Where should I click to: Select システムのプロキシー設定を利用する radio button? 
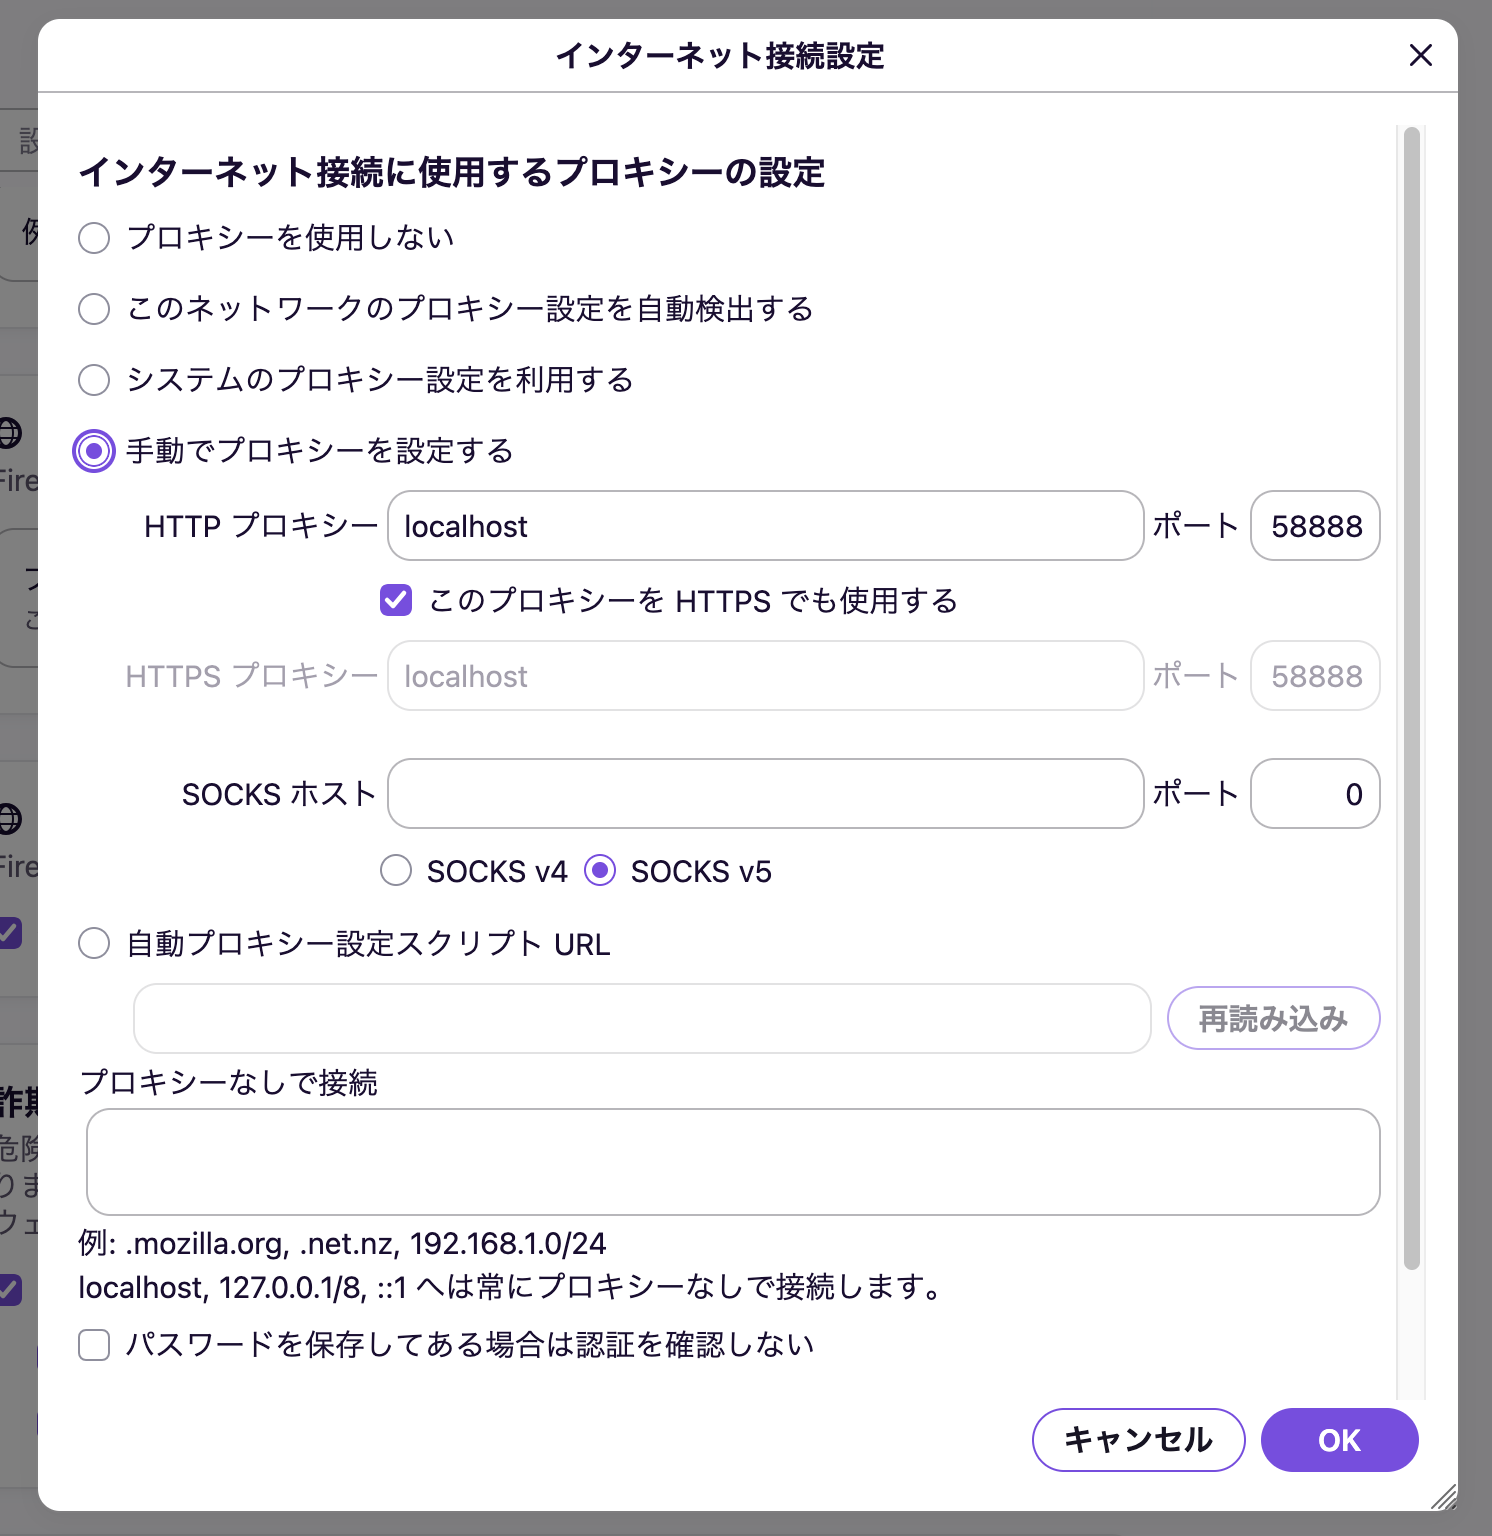tap(94, 380)
